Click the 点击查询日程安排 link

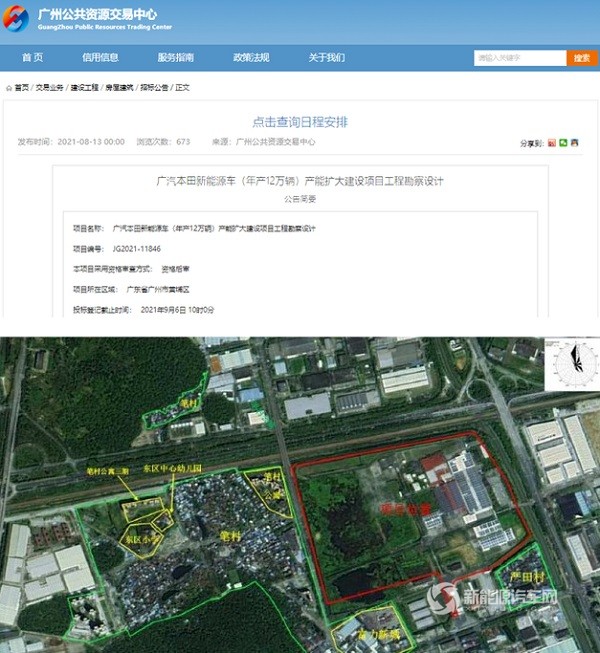[x=300, y=122]
